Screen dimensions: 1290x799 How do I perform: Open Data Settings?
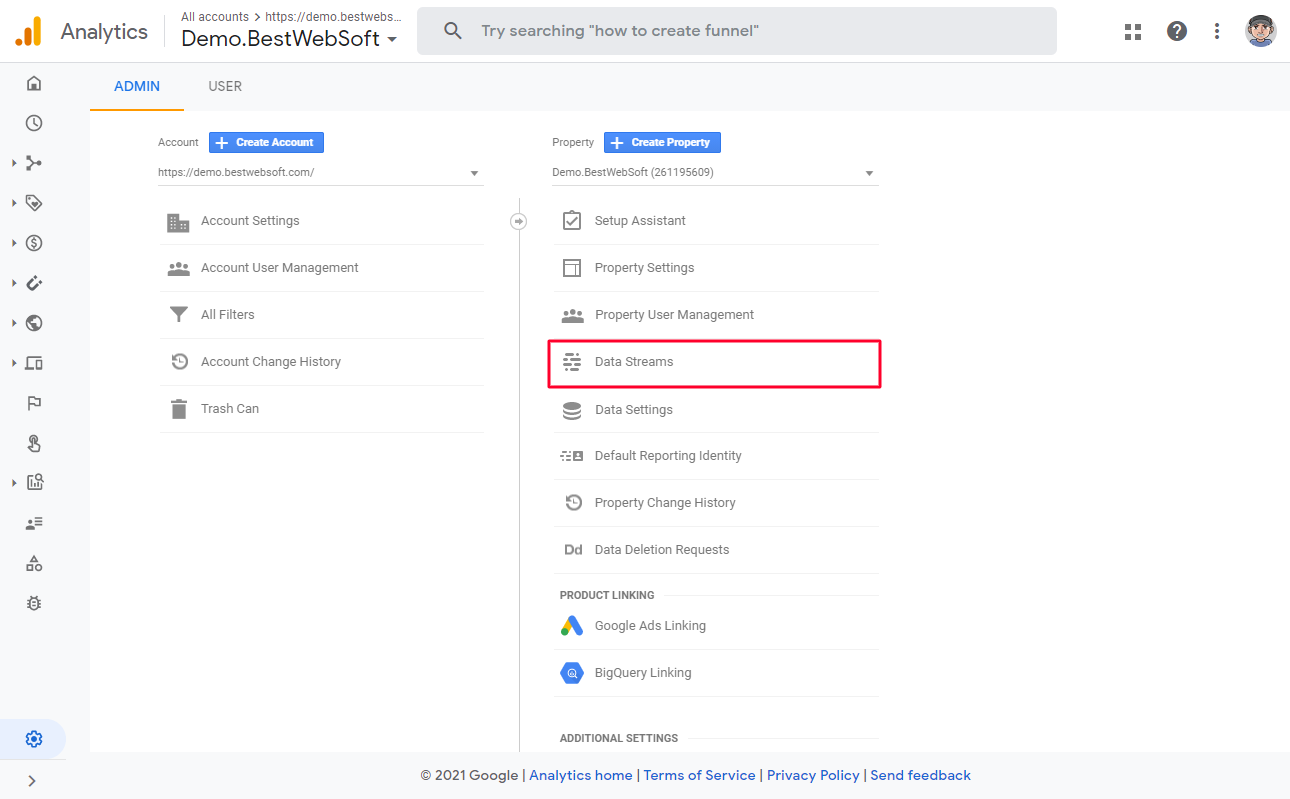click(716, 410)
